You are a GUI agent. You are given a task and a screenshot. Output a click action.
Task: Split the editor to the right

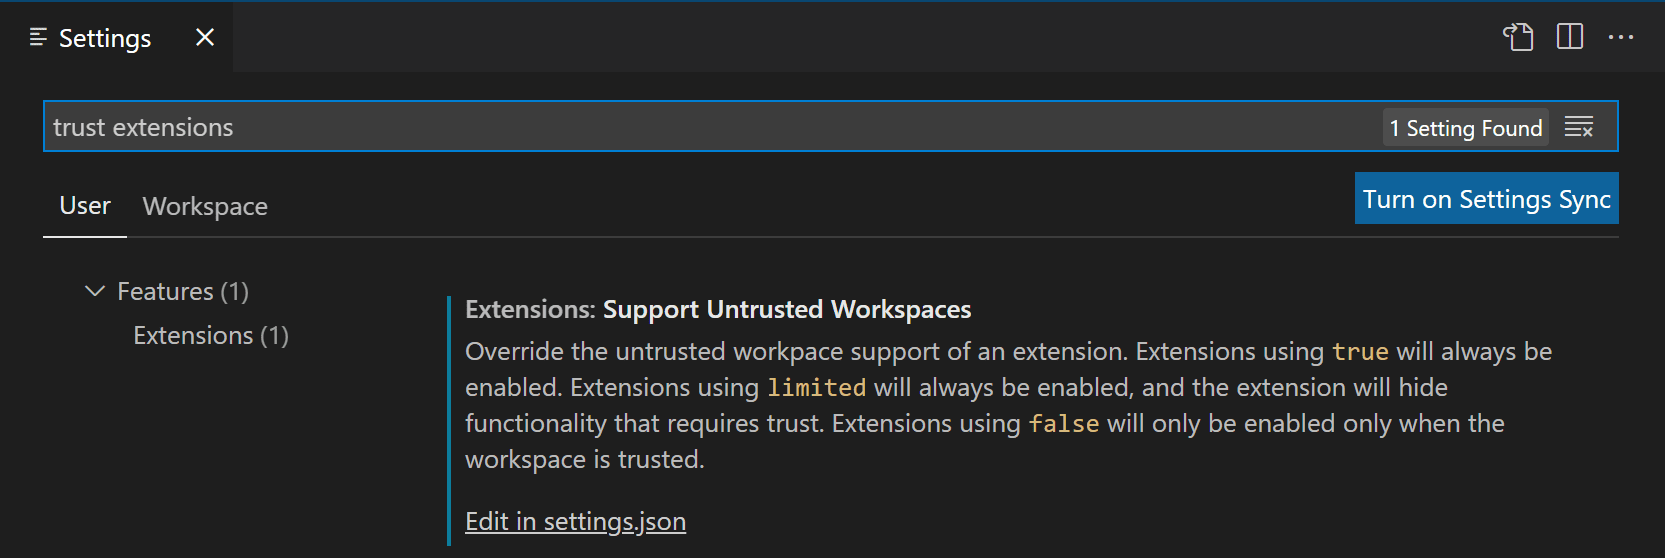coord(1570,37)
